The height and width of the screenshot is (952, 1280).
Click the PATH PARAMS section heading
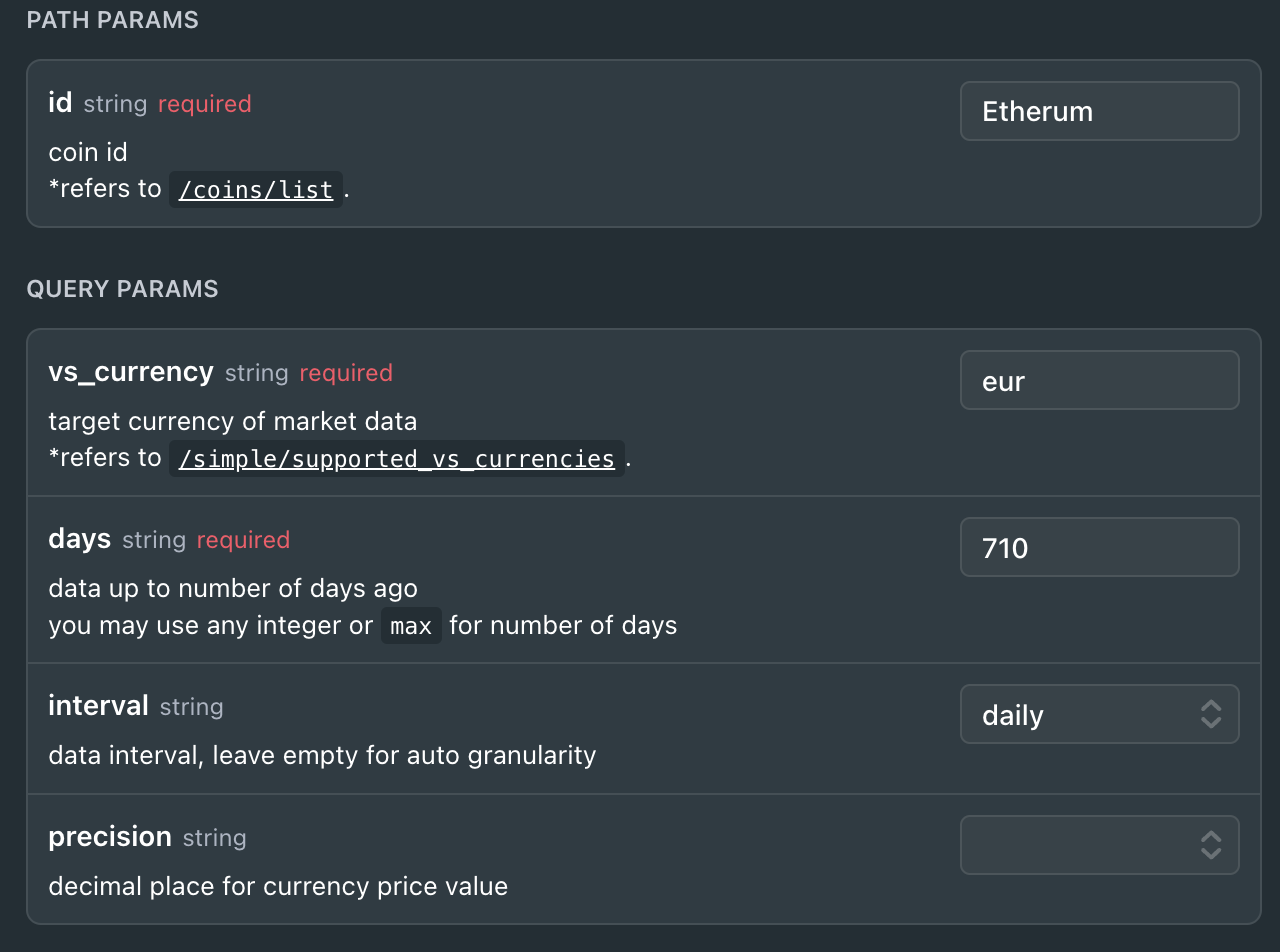click(113, 20)
